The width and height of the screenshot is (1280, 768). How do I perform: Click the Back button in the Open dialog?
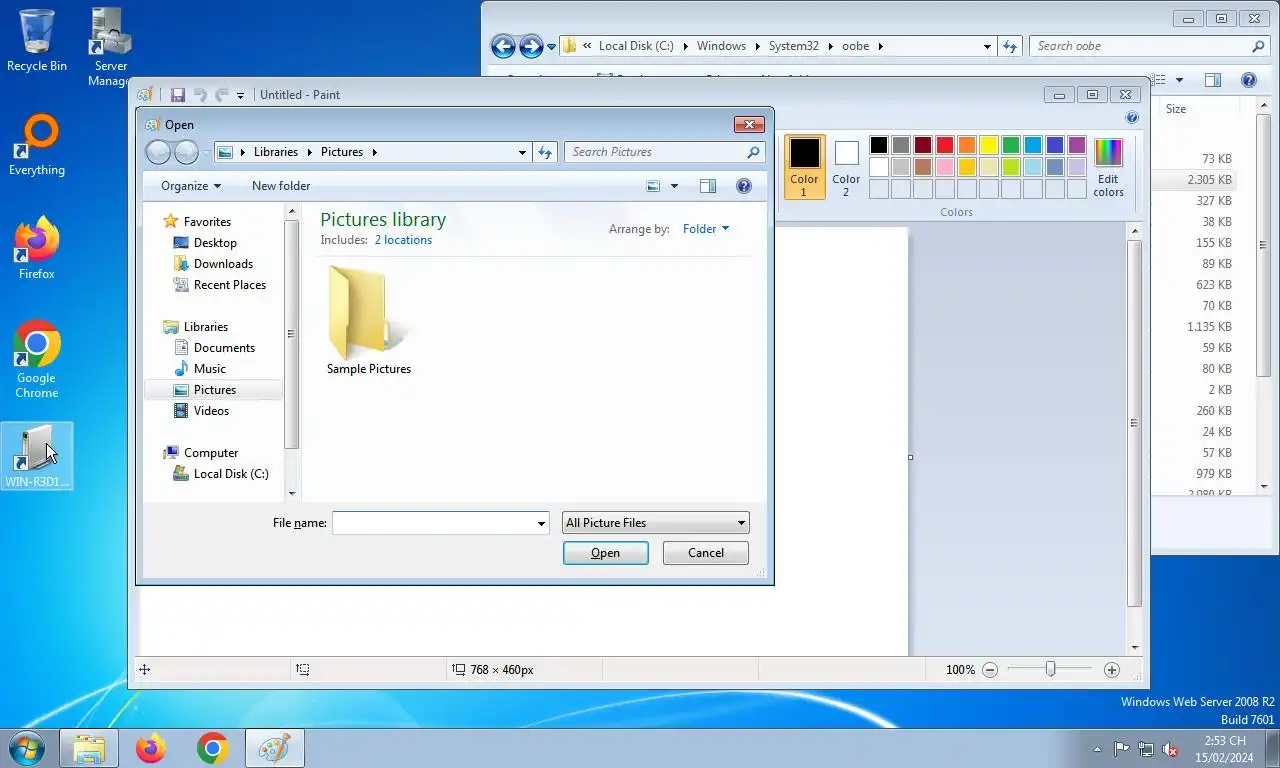click(159, 152)
